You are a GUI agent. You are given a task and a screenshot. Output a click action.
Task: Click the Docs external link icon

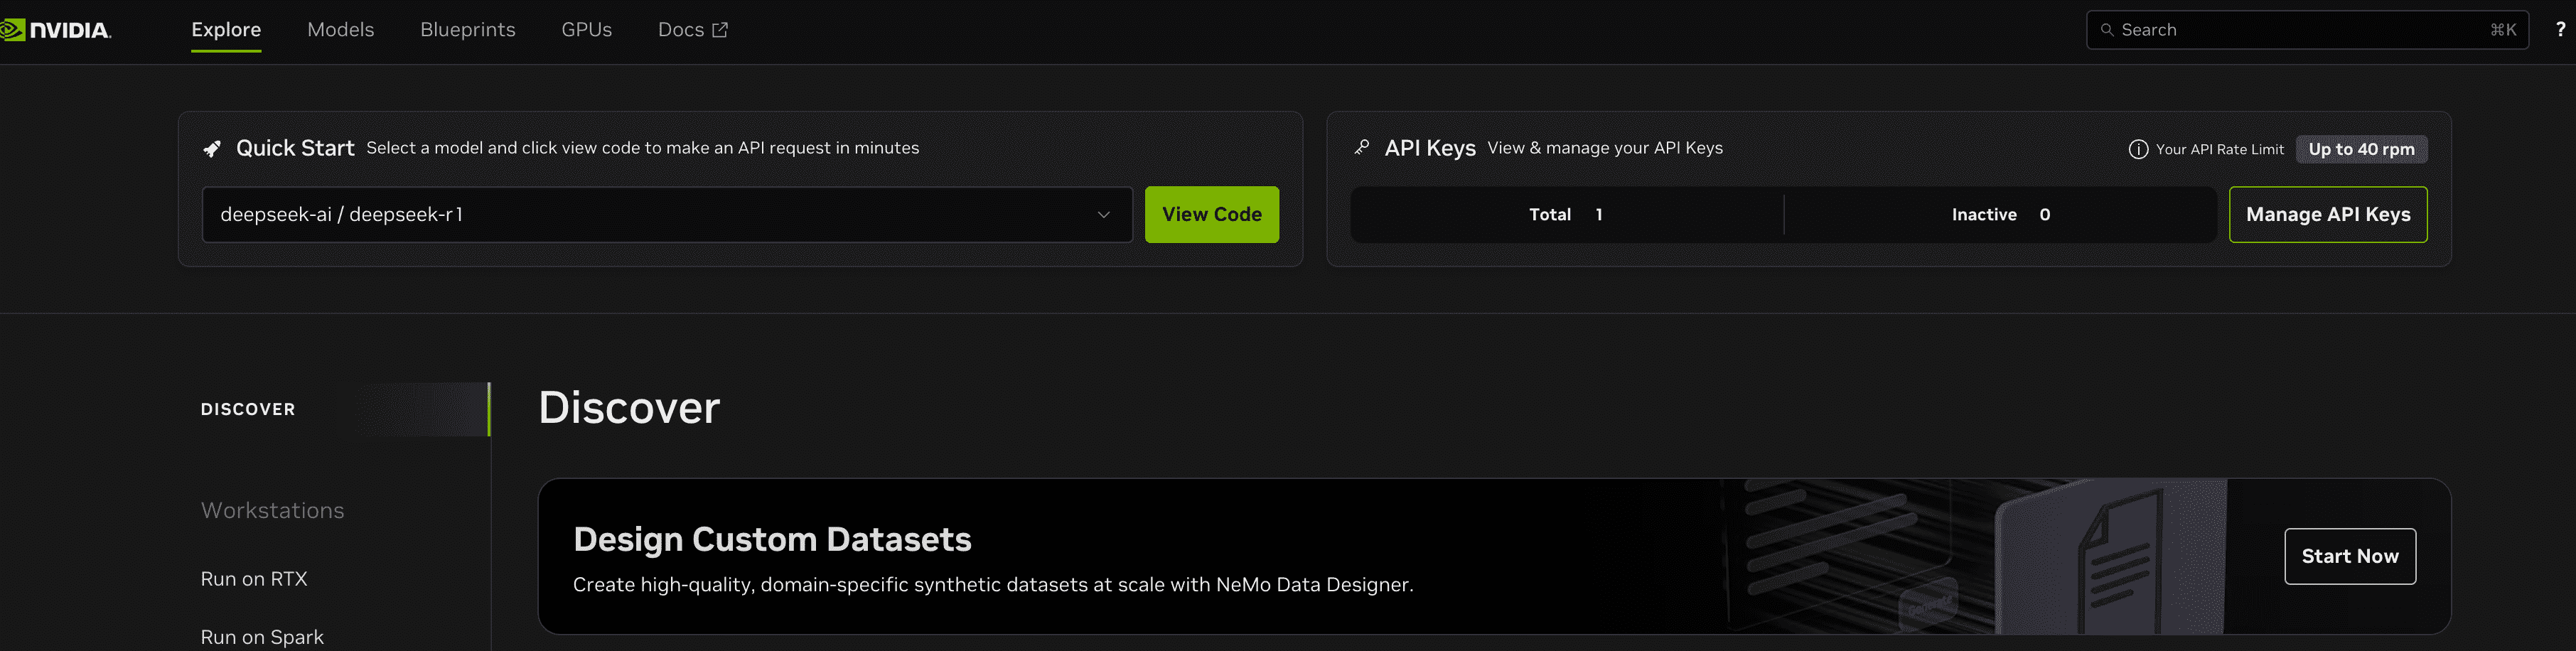pyautogui.click(x=720, y=30)
